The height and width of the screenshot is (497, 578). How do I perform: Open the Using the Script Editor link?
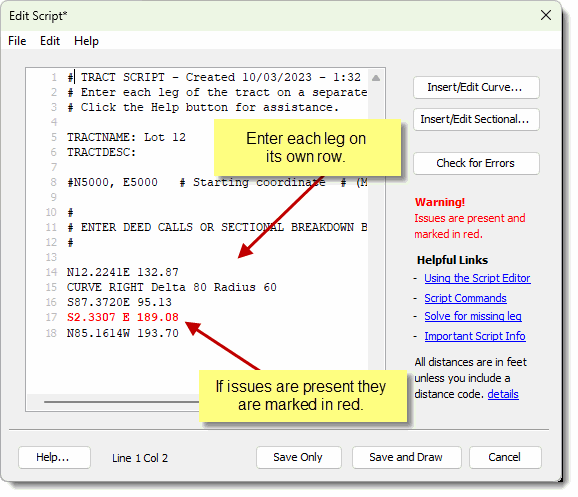point(477,278)
